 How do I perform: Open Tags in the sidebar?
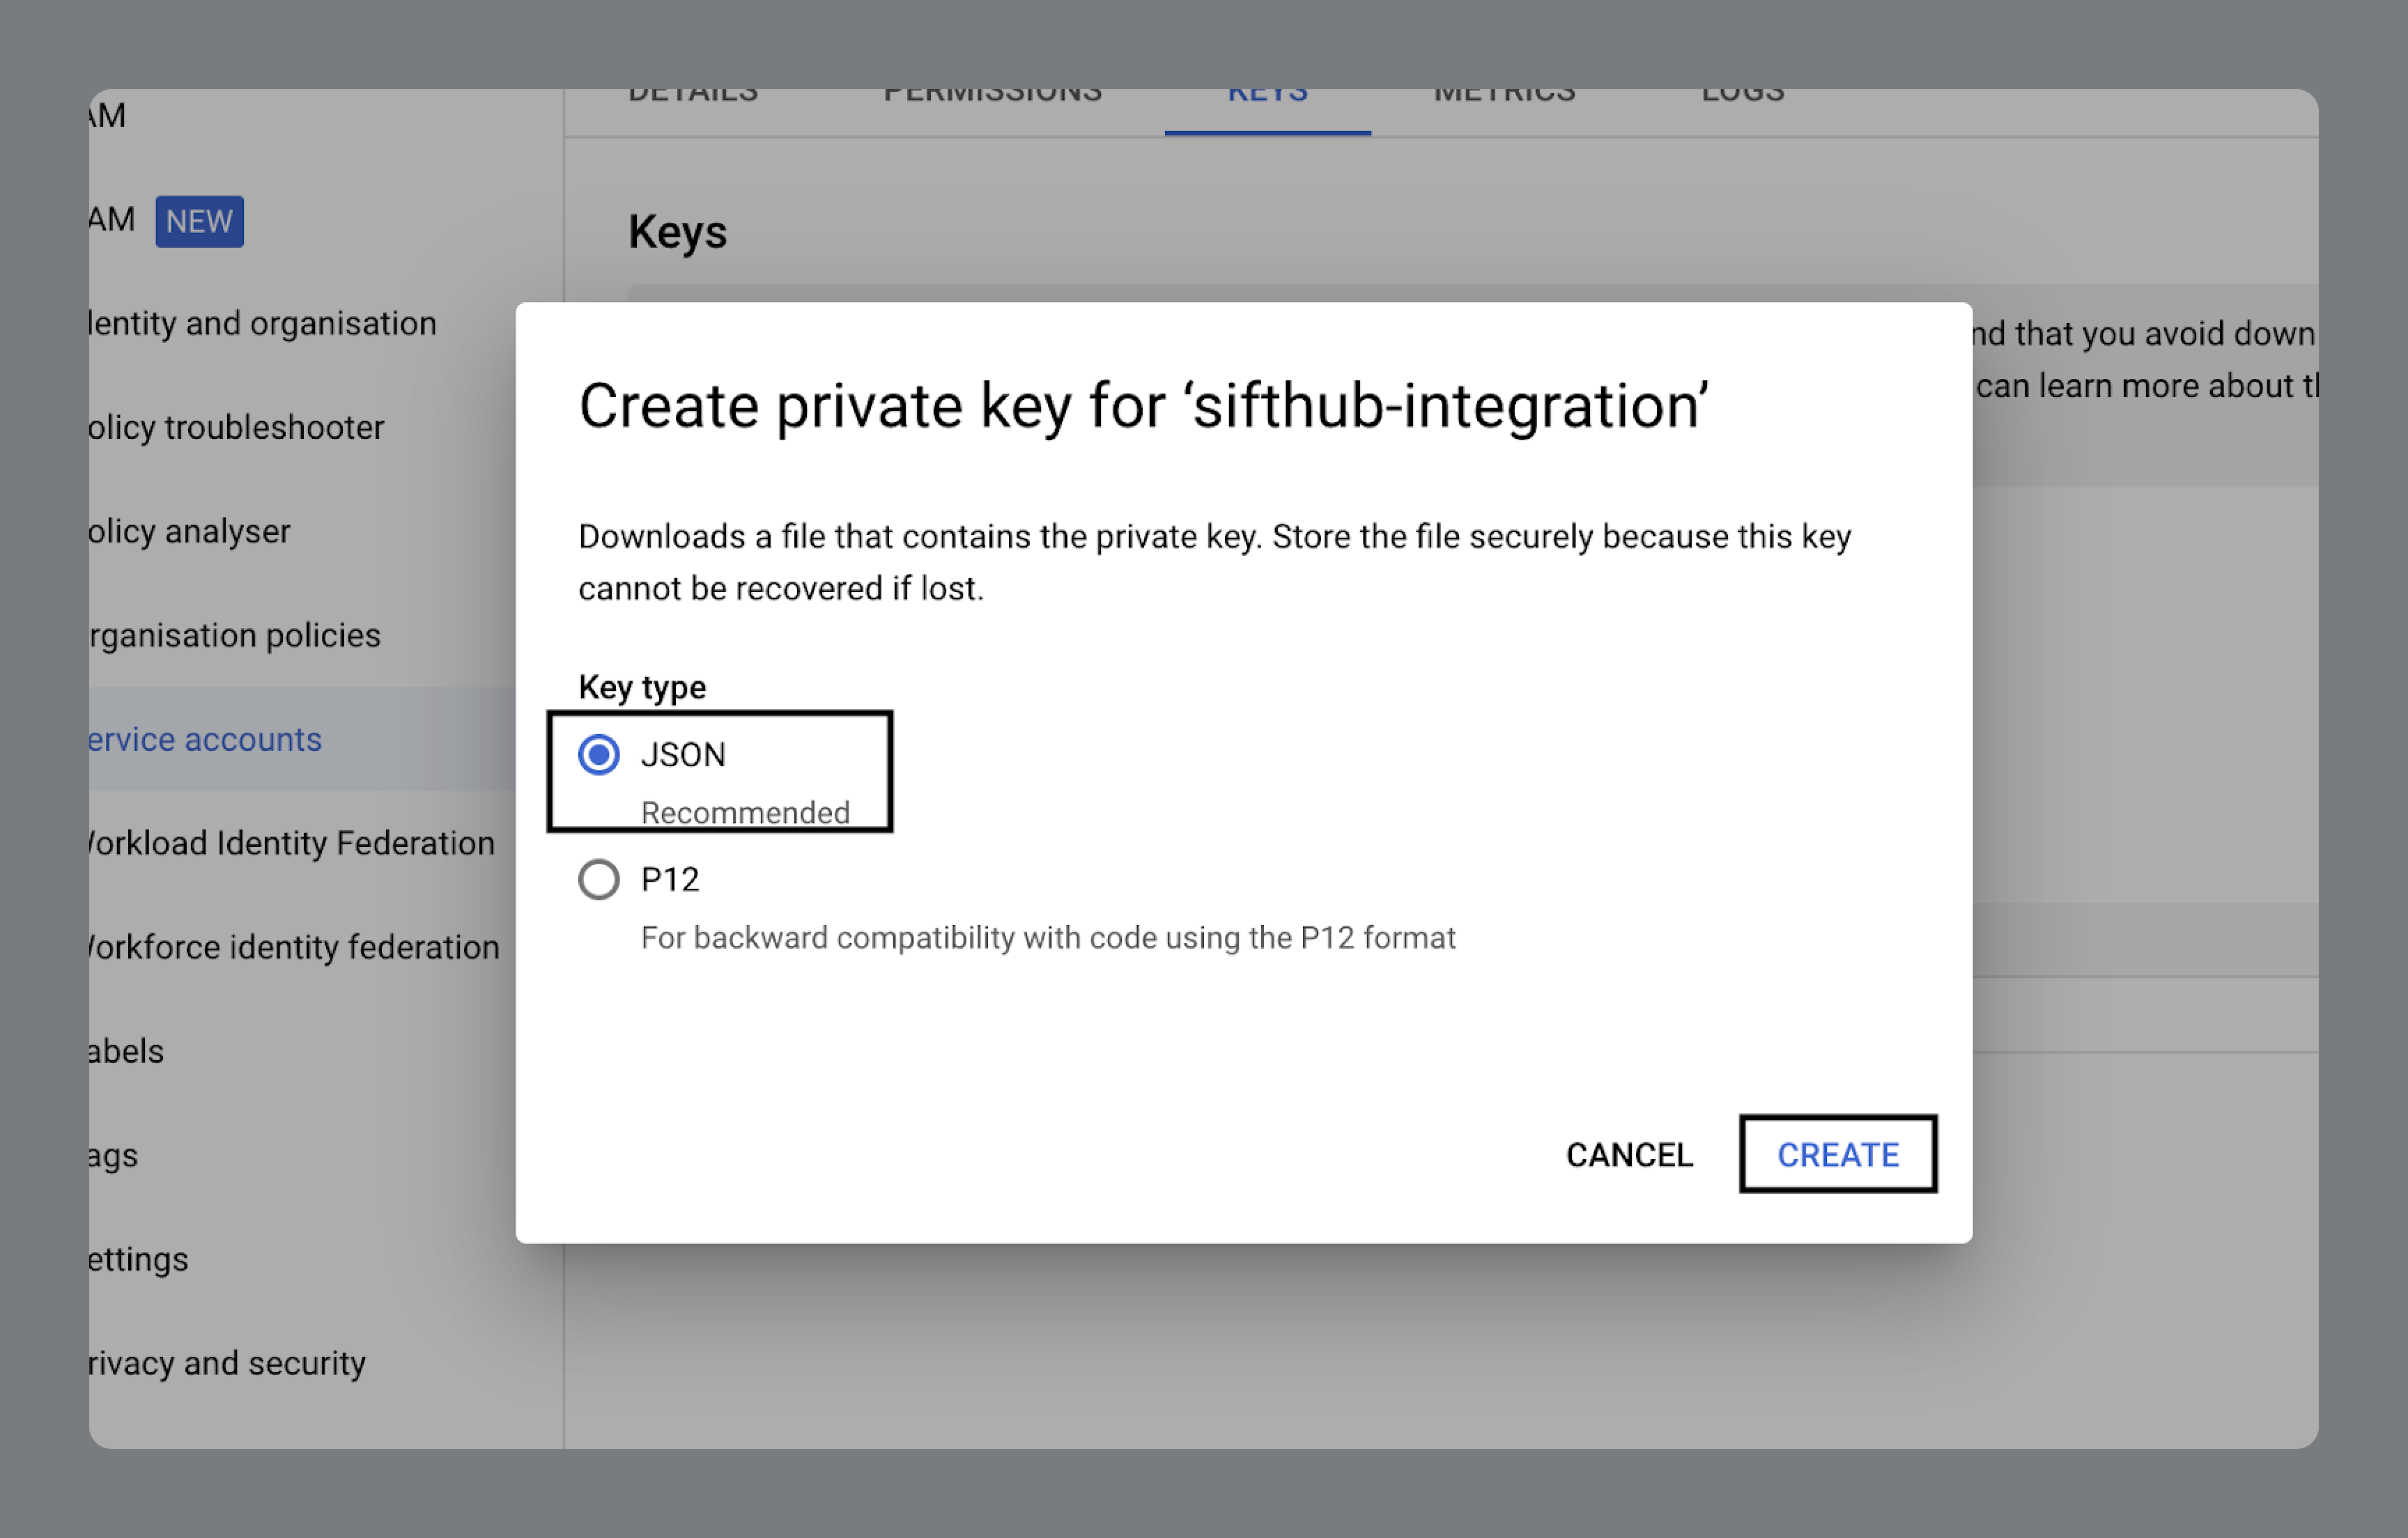click(113, 1156)
